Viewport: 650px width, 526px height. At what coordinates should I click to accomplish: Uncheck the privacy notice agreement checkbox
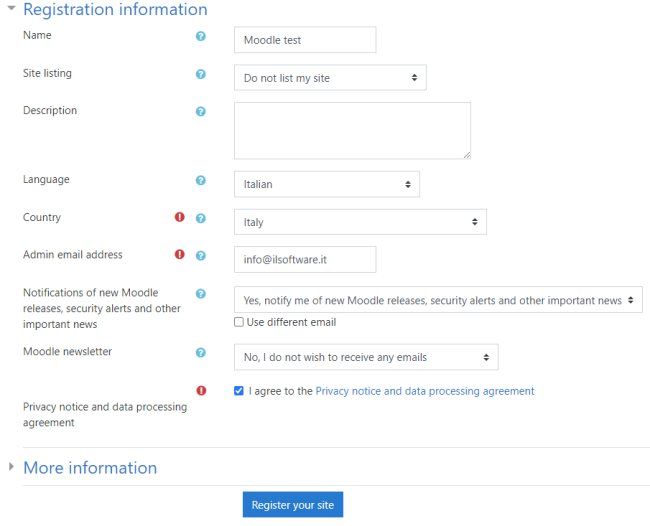(x=238, y=391)
